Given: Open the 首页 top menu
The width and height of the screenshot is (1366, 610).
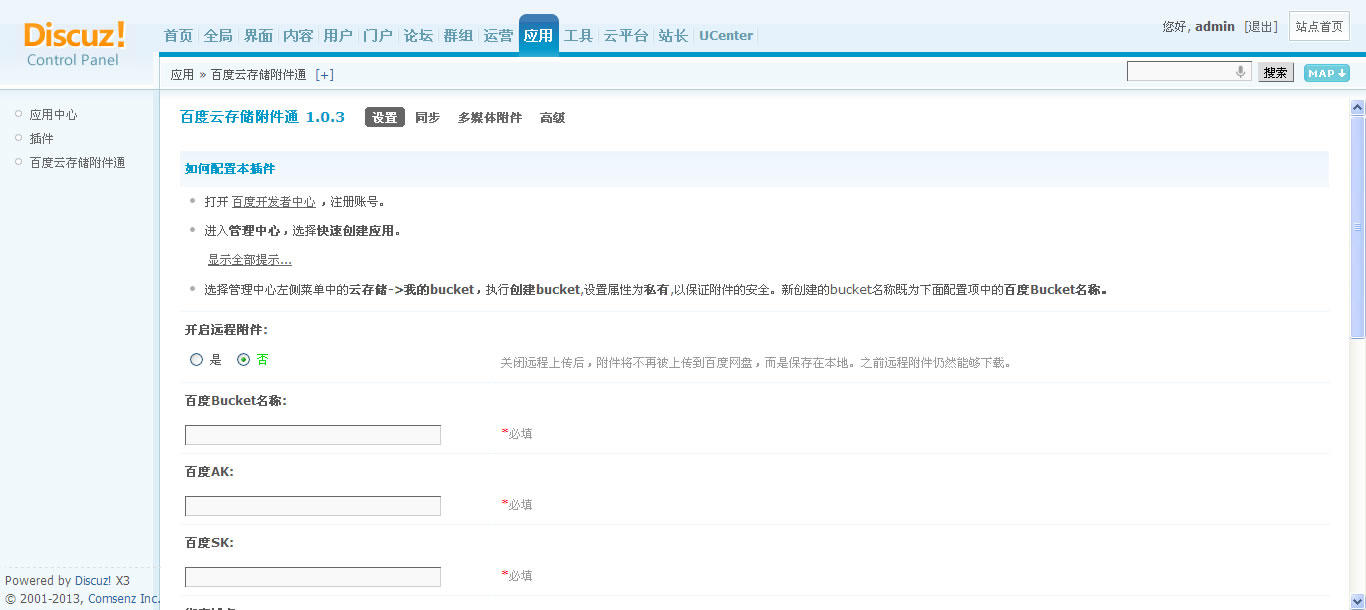Looking at the screenshot, I should (178, 36).
